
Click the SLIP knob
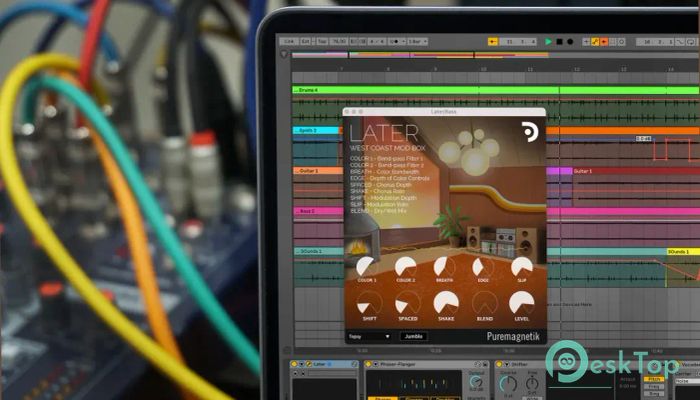(521, 267)
